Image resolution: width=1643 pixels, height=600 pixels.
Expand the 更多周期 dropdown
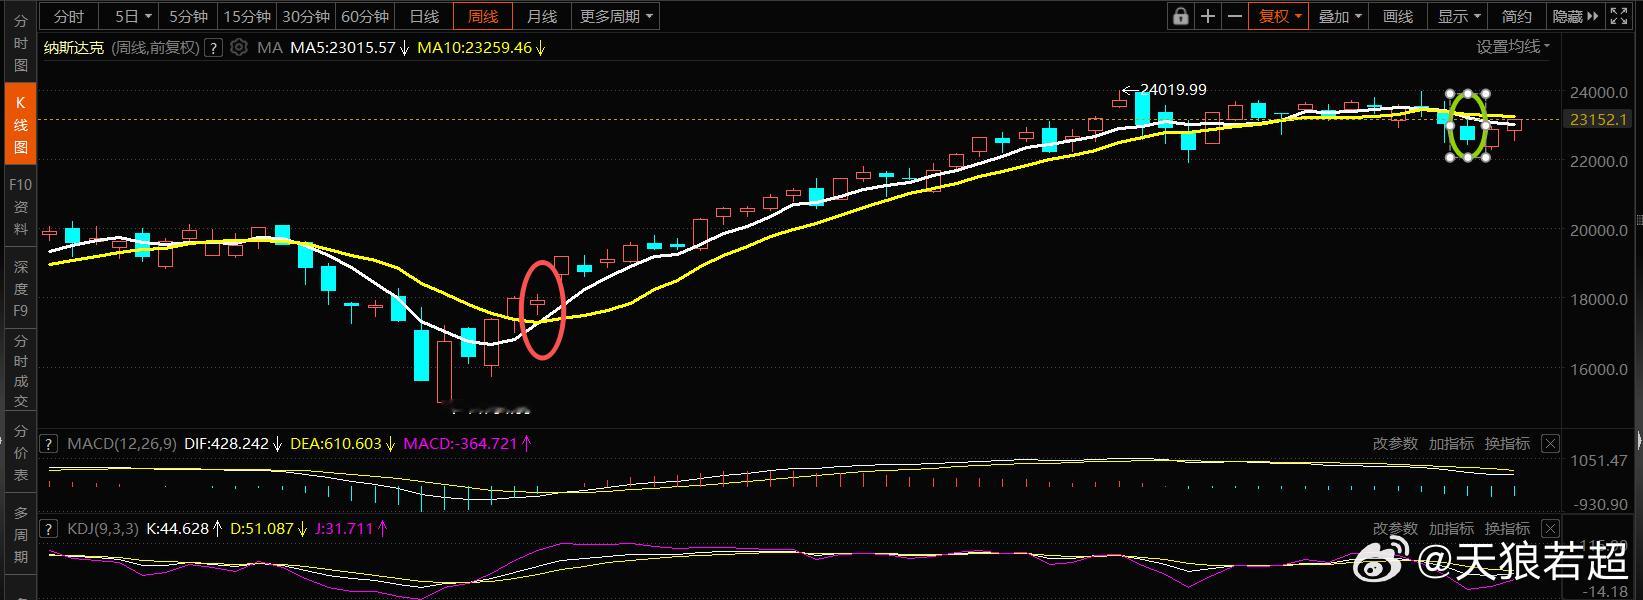click(616, 16)
